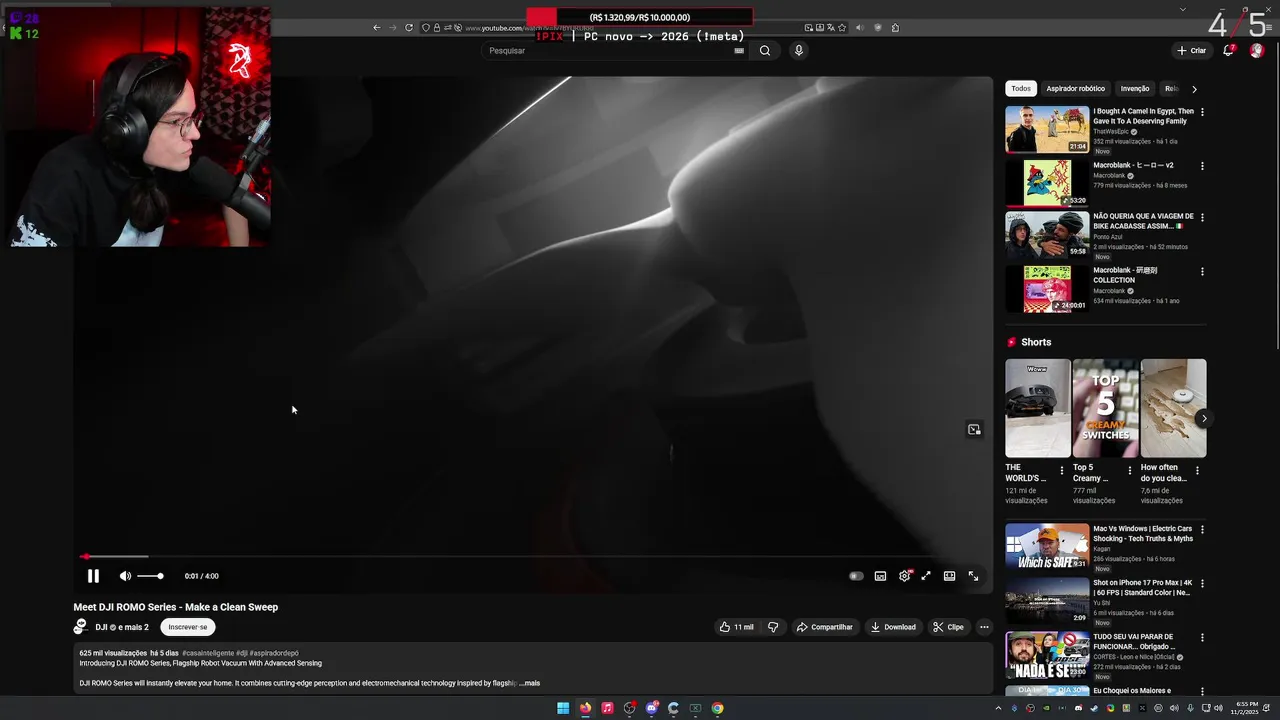Toggle subtitles with the captions icon
Screen dimensions: 1280x720
(x=880, y=576)
